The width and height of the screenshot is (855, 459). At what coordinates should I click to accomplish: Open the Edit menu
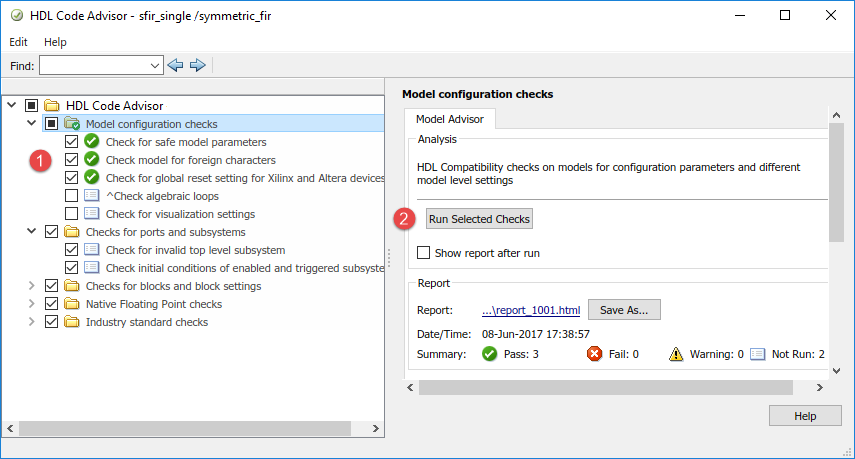tap(19, 42)
